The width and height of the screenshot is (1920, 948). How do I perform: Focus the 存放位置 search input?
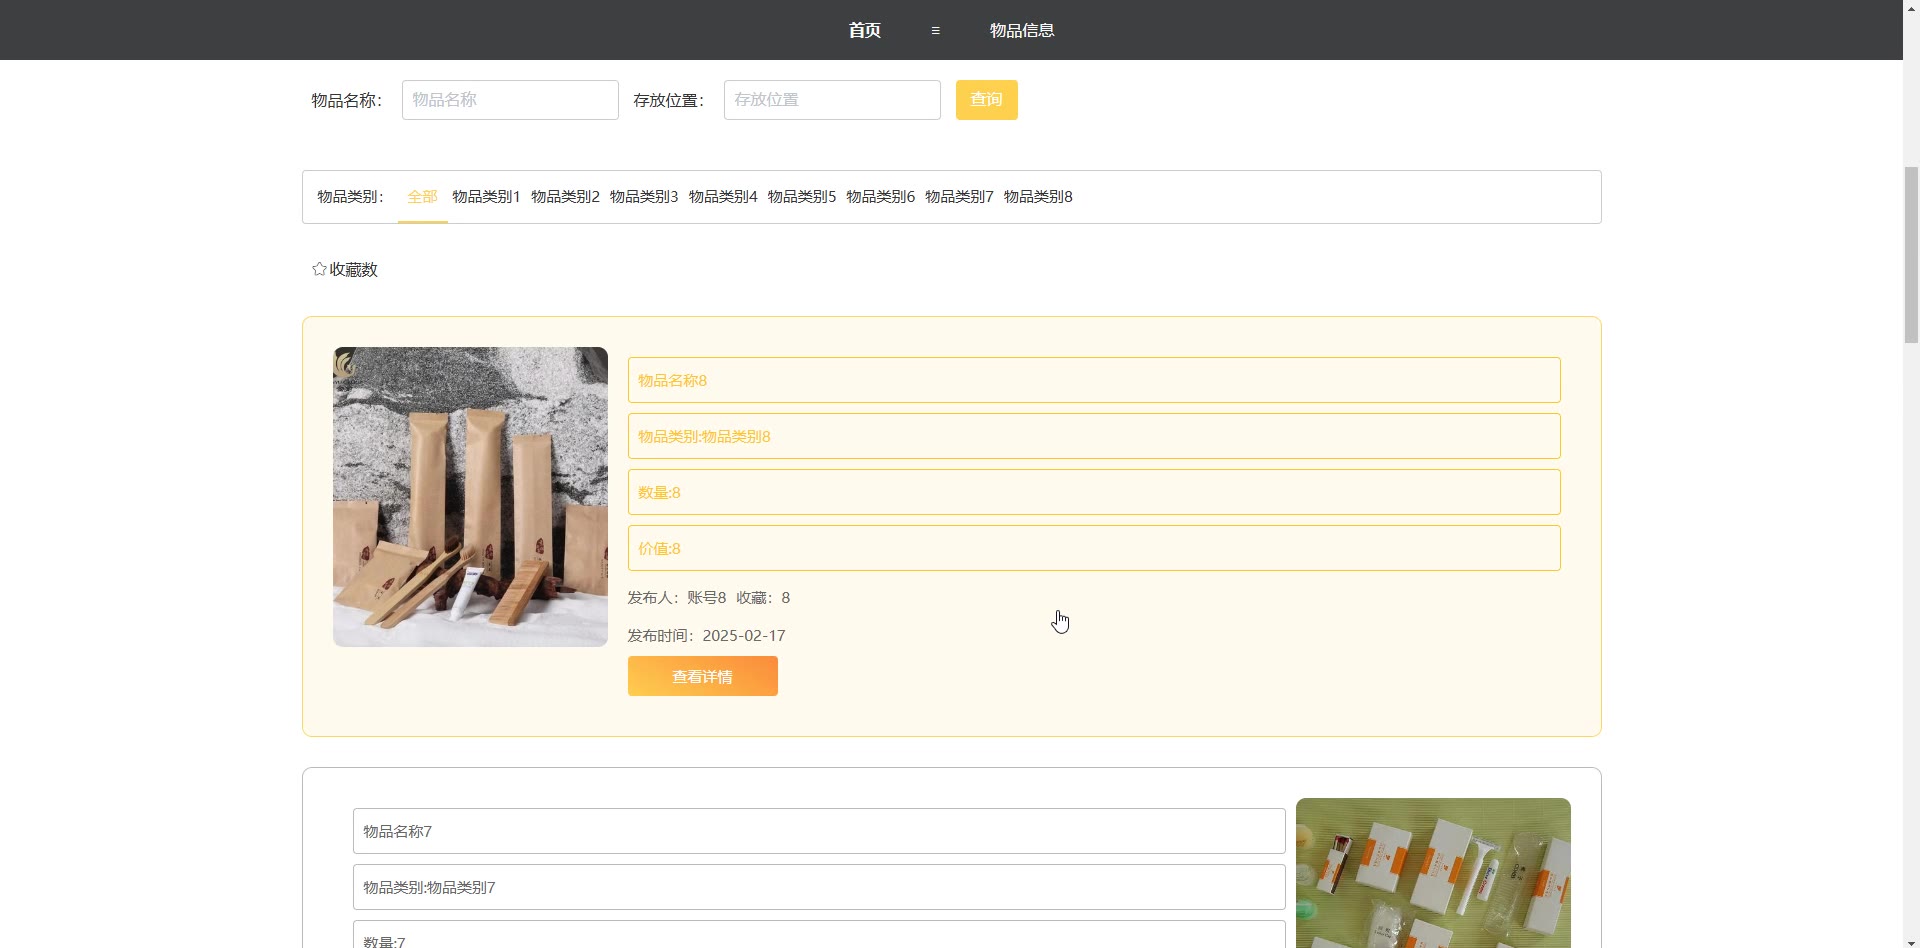[x=832, y=100]
